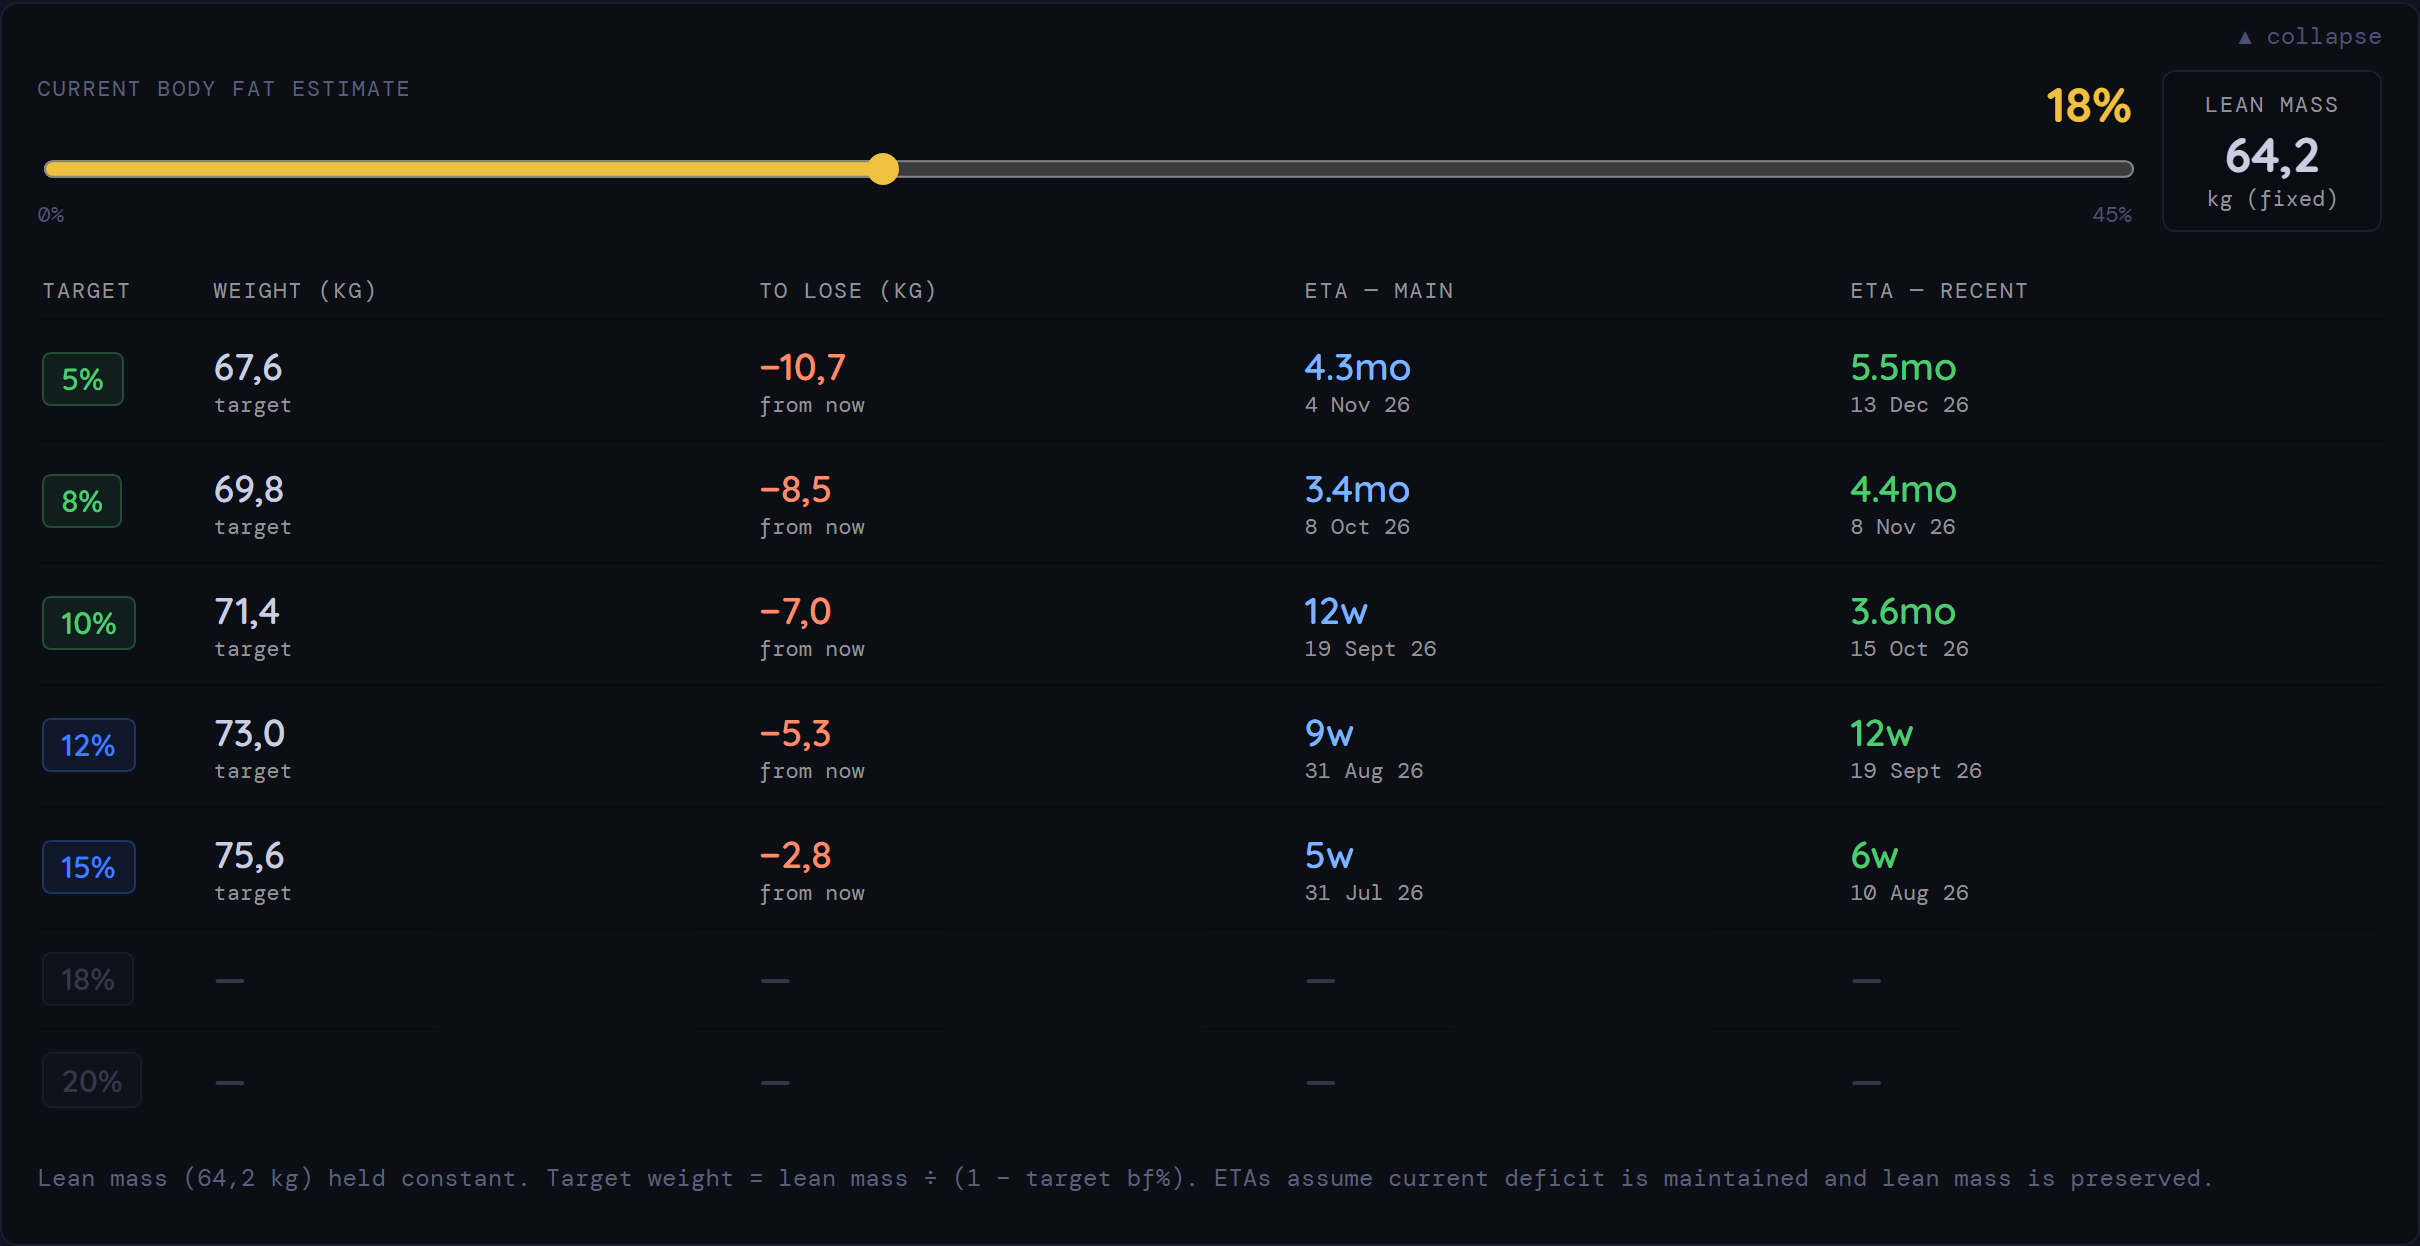
Task: Click recent ETA 3.6mo
Action: pos(1903,612)
